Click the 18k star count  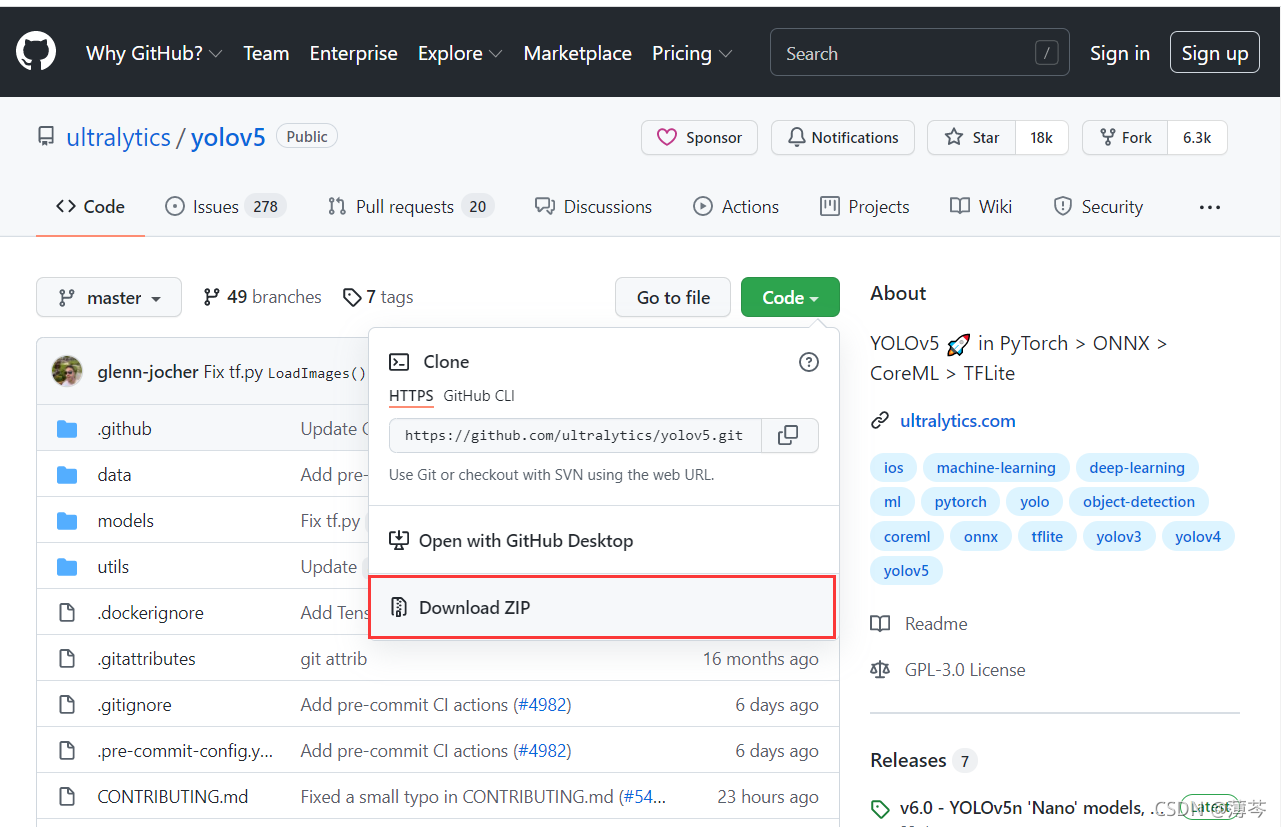point(1042,138)
